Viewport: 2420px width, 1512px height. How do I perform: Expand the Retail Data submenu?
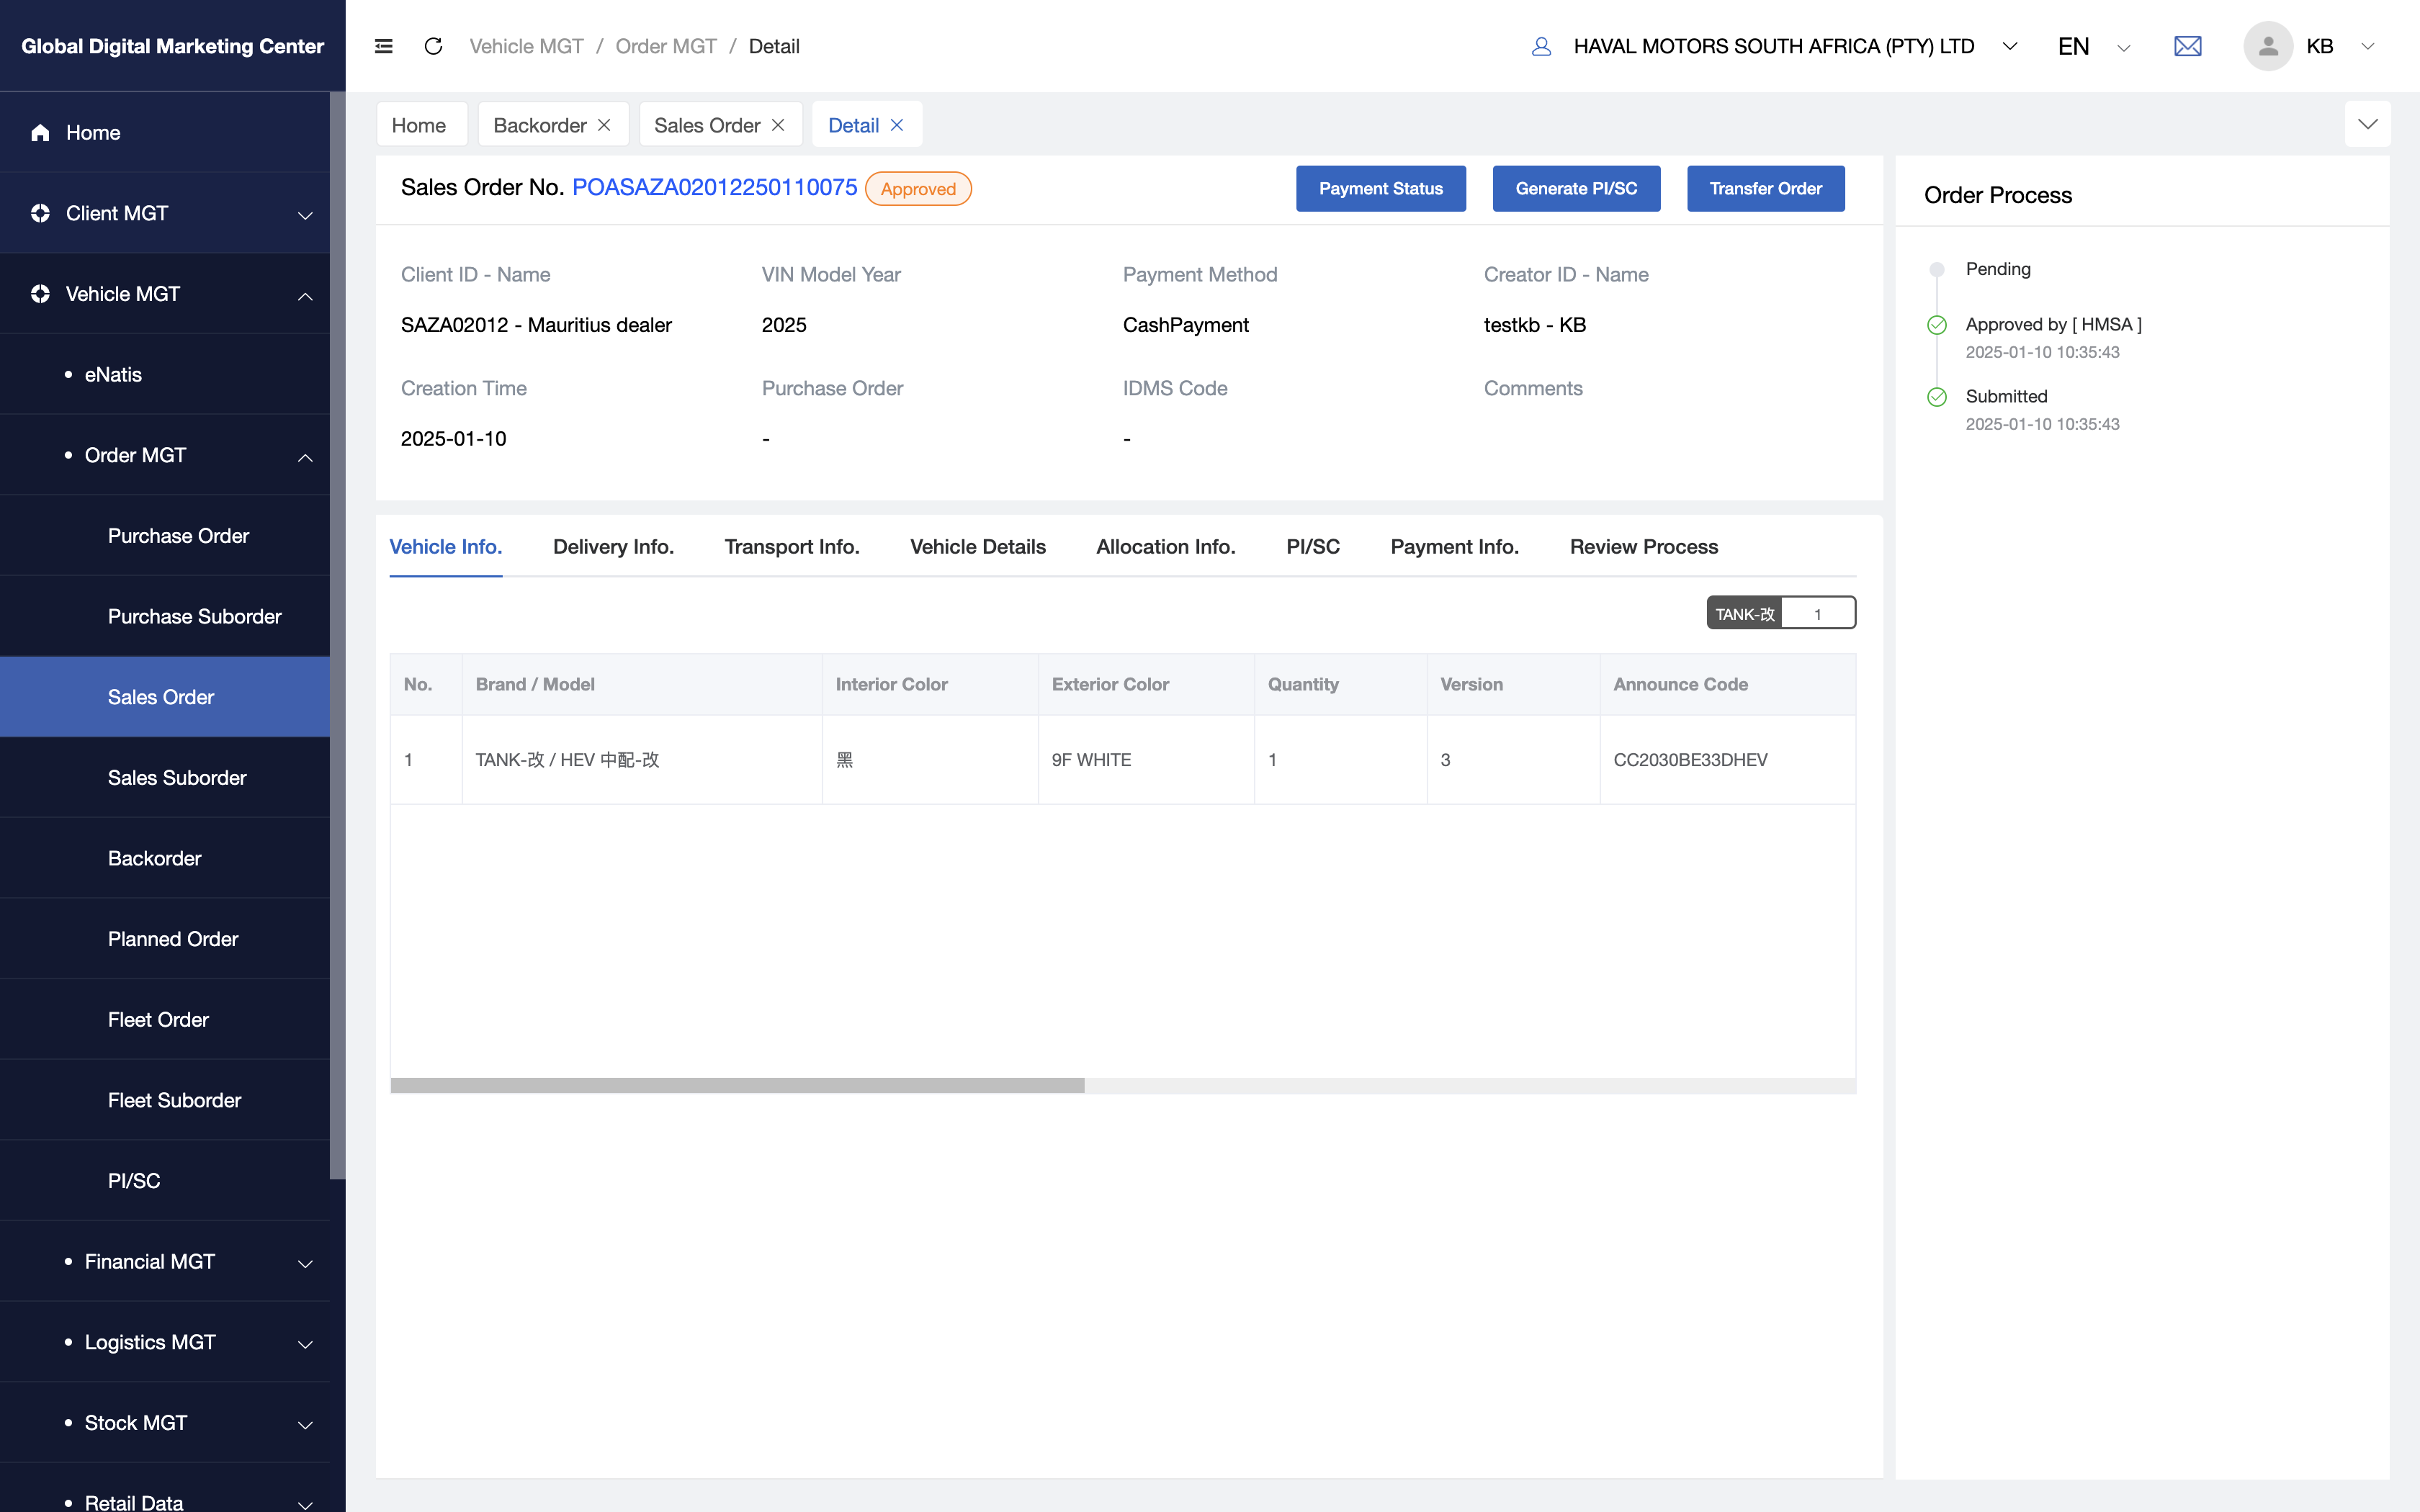click(305, 1505)
